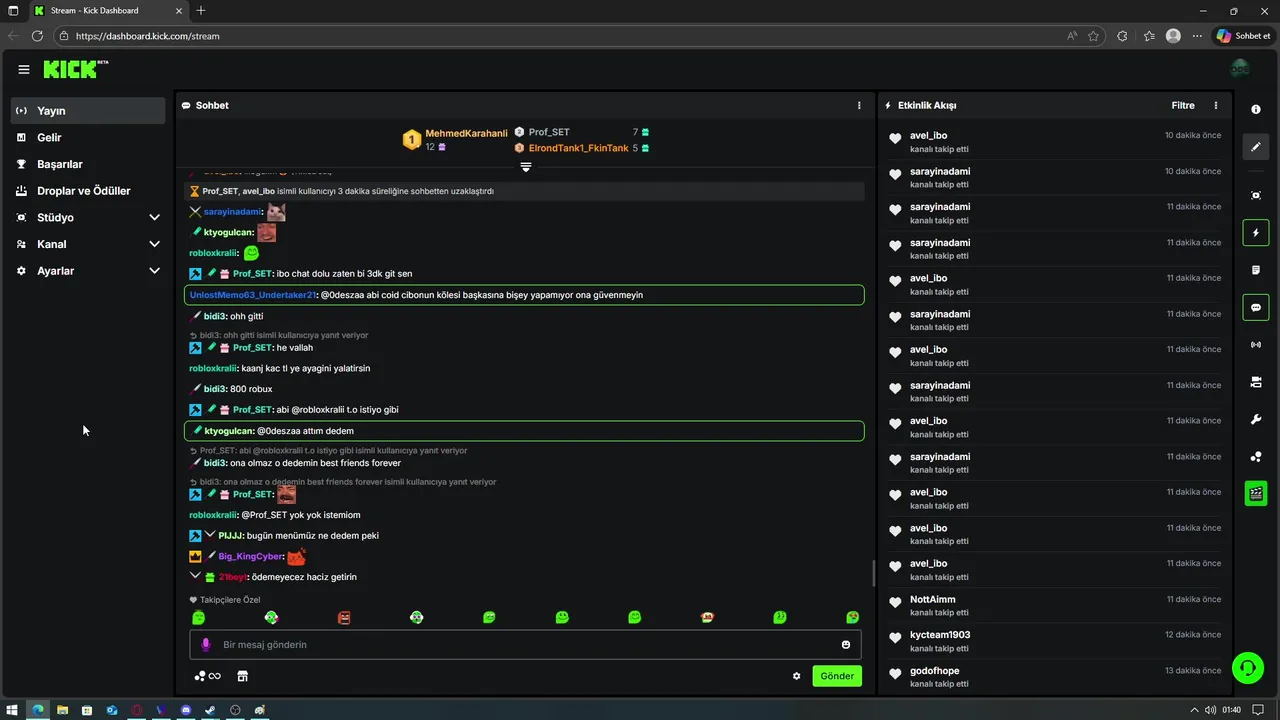1280x720 pixels.
Task: Select Başarılar in left sidebar
Action: point(88,164)
